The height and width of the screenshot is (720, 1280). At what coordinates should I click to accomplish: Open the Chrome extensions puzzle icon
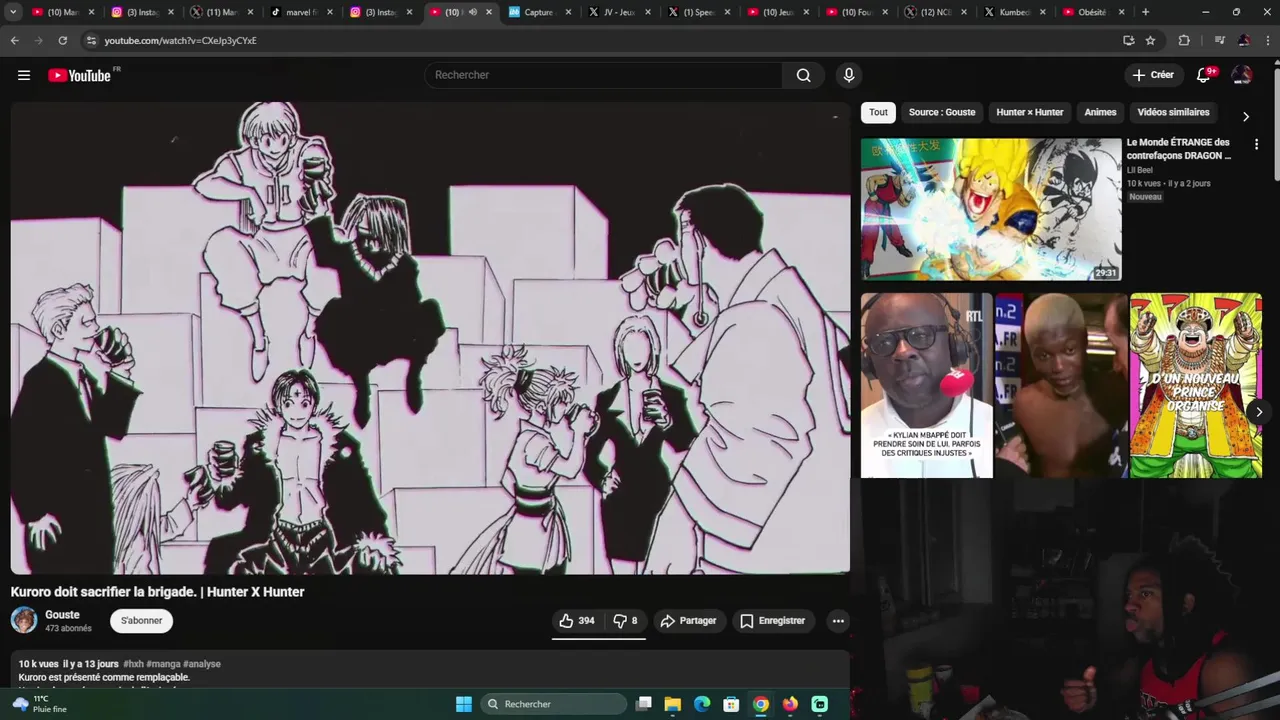point(1184,40)
